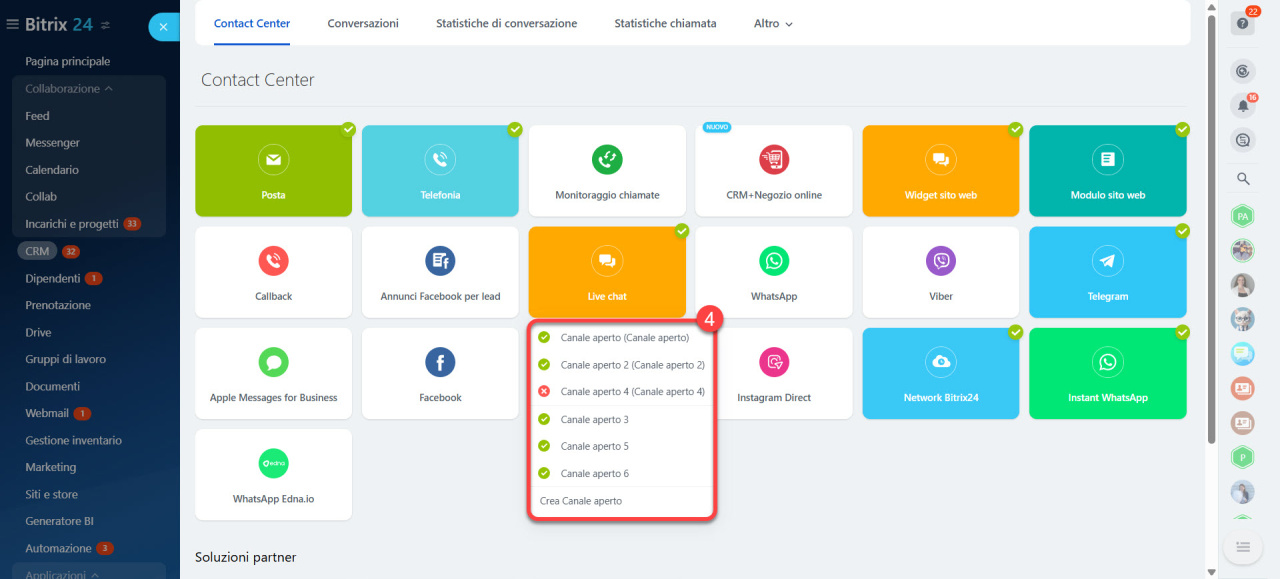
Task: Open Pagina principale in sidebar
Action: 68,61
